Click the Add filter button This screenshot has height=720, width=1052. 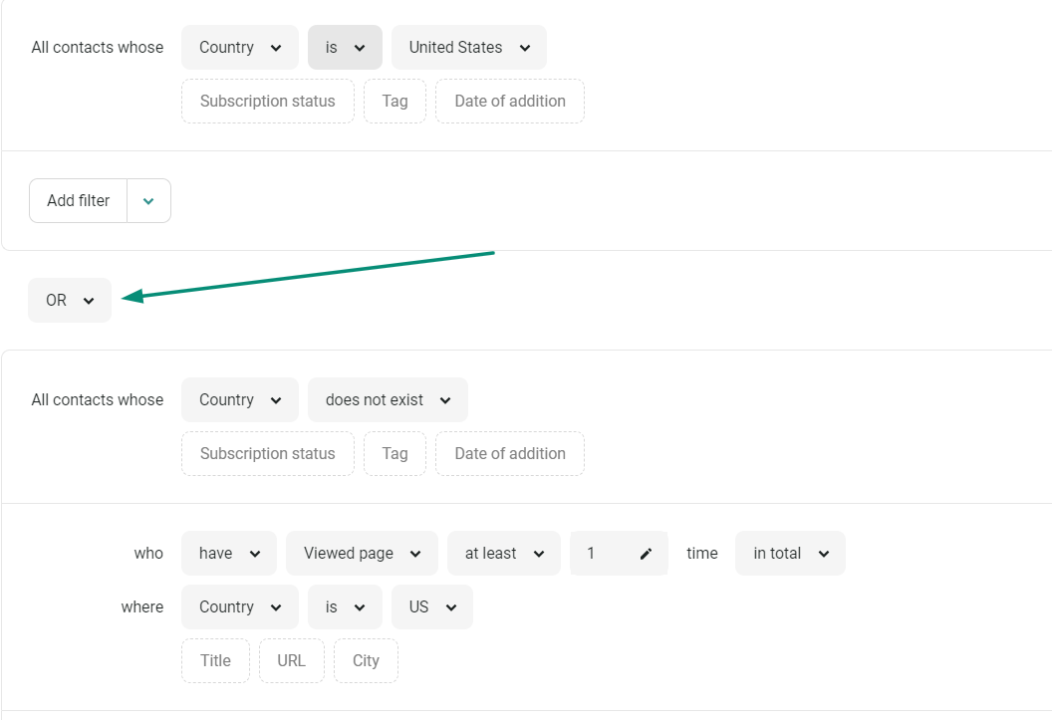77,200
